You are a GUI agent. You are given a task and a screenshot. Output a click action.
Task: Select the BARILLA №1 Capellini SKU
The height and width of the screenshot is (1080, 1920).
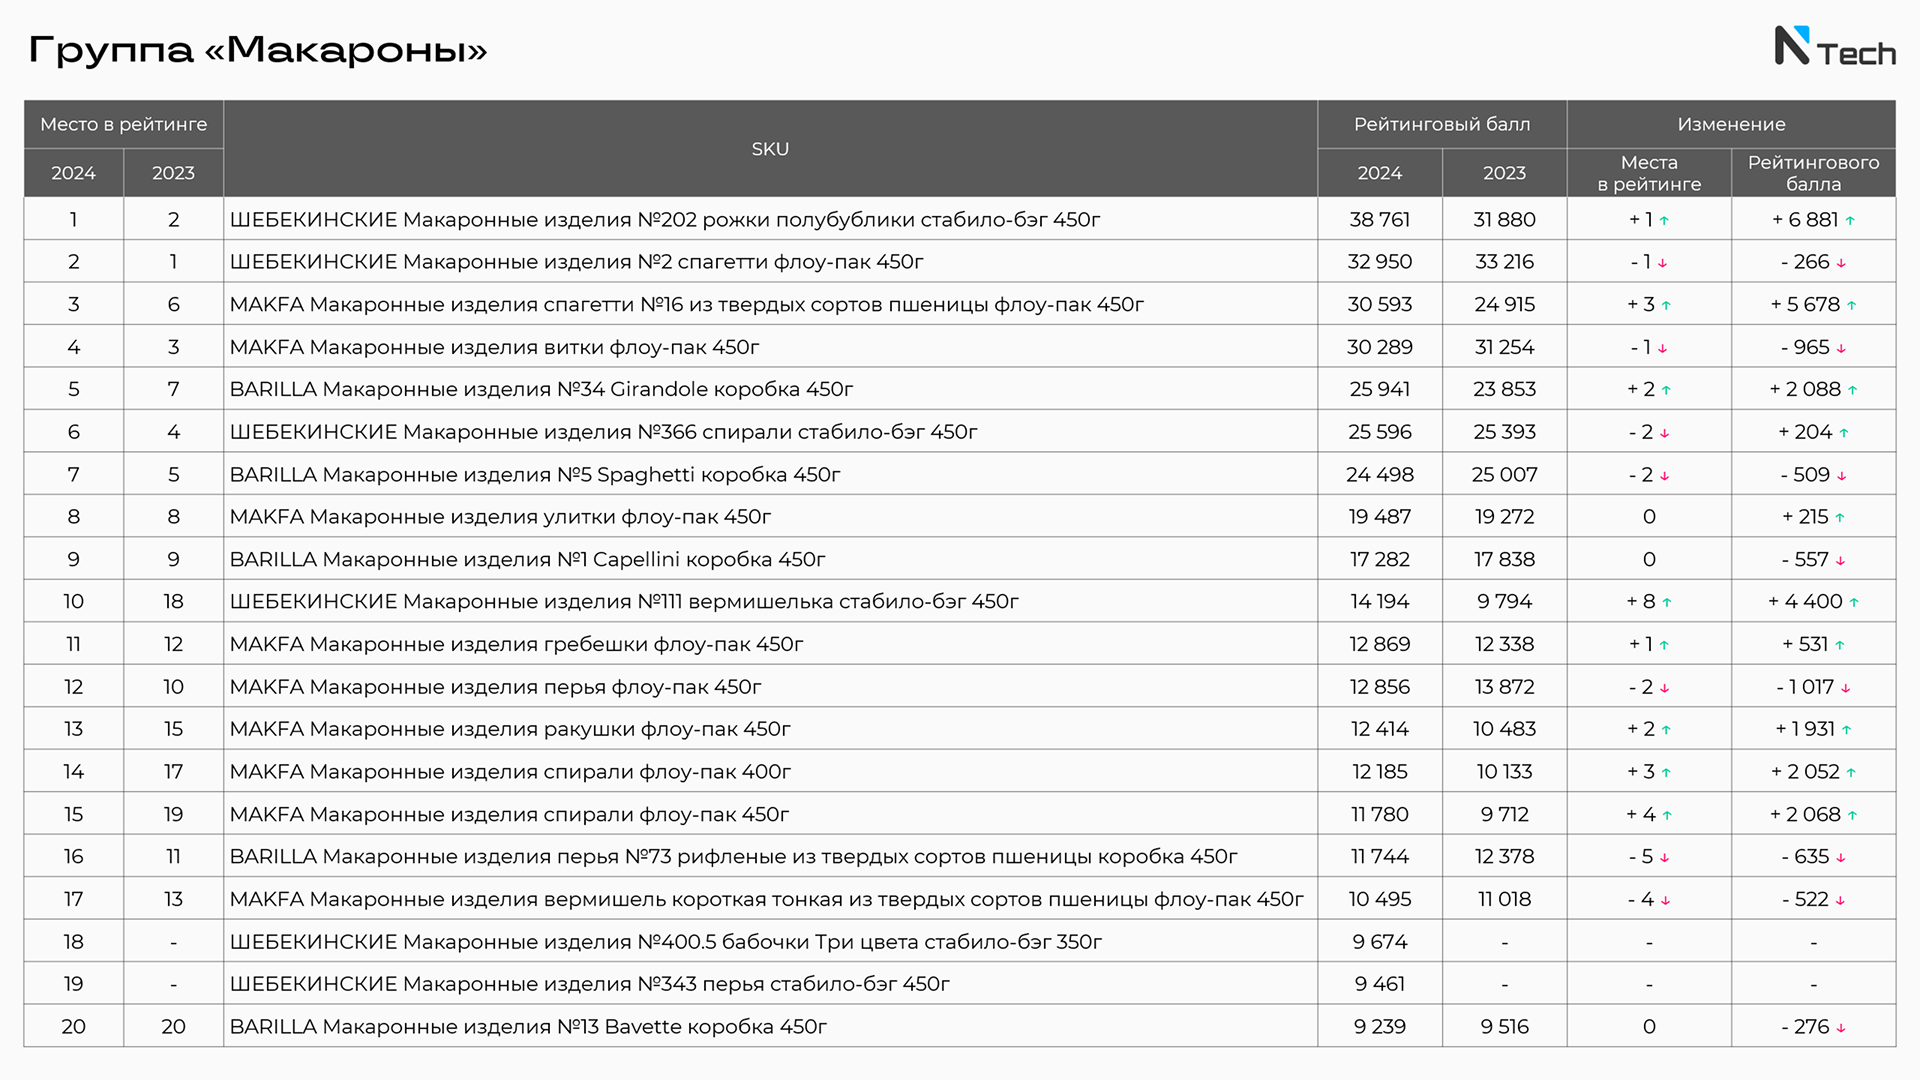pos(527,559)
